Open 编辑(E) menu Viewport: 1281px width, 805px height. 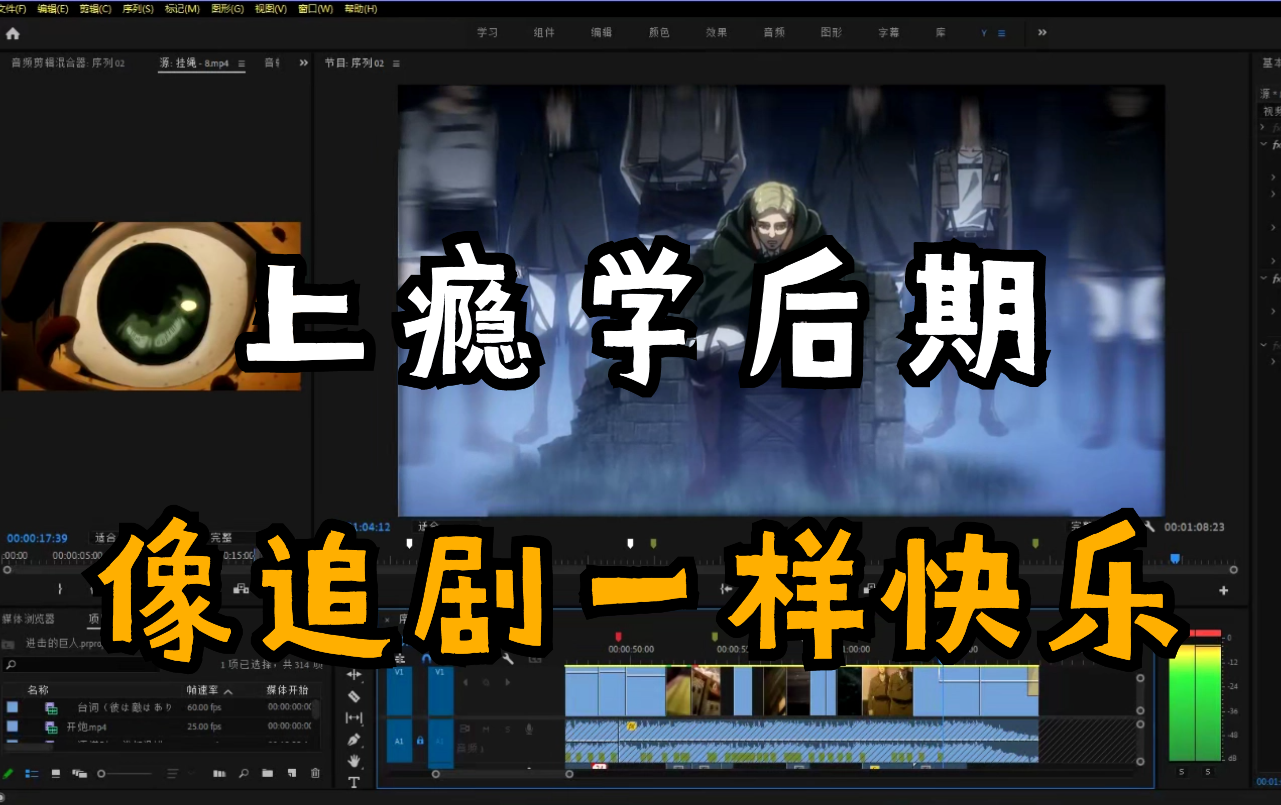click(x=53, y=8)
